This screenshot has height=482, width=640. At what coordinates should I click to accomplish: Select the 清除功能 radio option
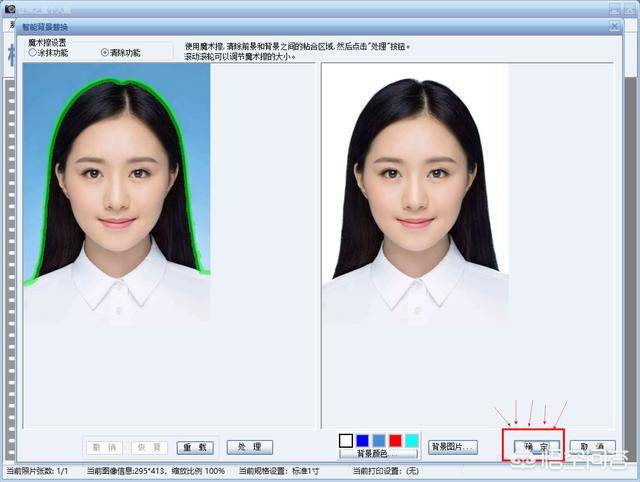pos(120,53)
